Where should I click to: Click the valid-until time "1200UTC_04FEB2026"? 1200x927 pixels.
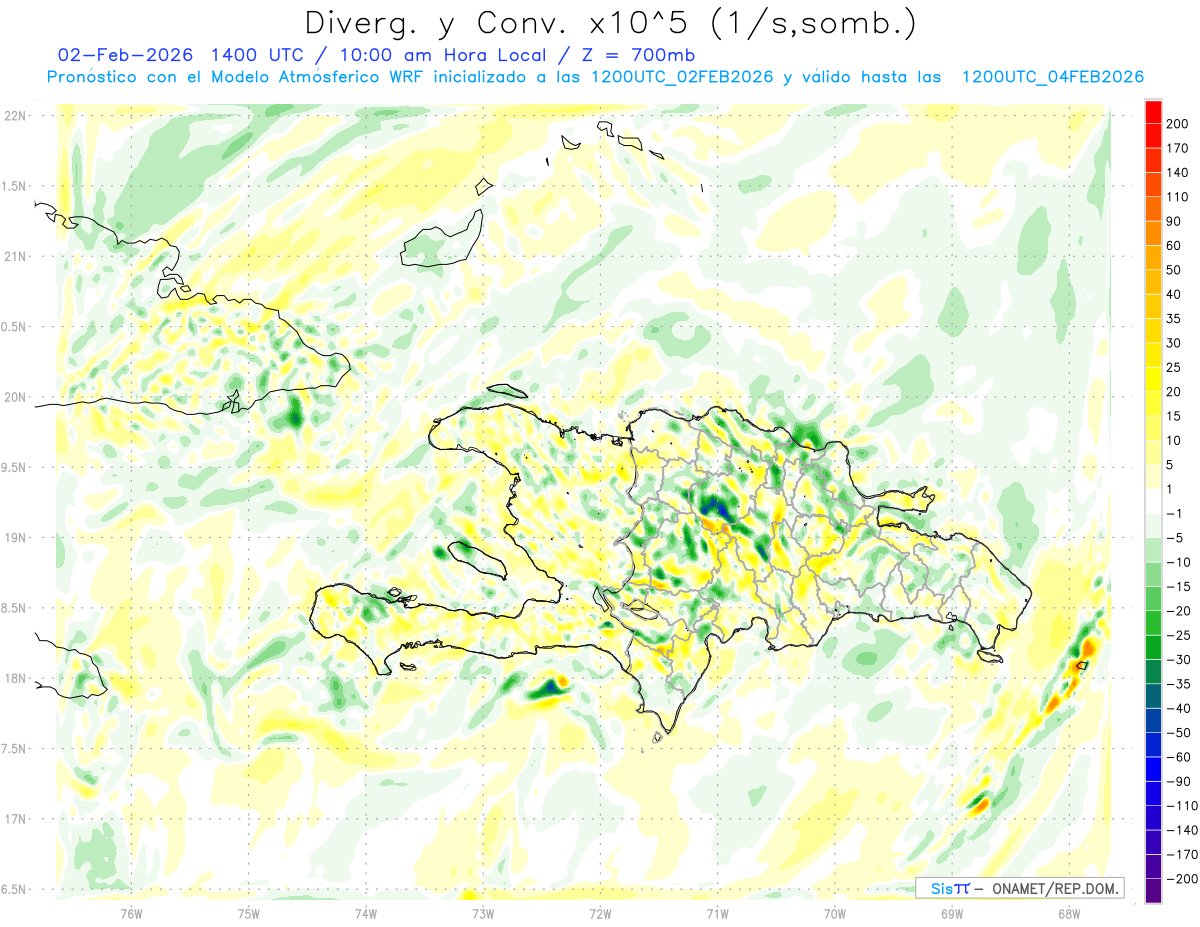coord(1053,77)
